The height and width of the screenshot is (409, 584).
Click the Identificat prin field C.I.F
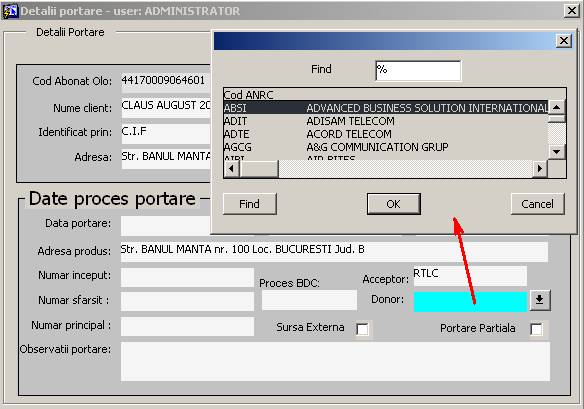(166, 134)
